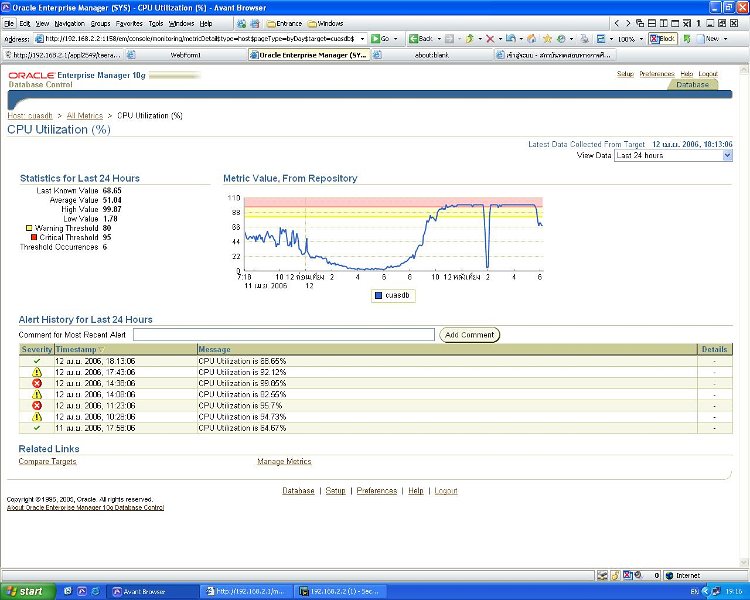Click the top Preferences link

(x=657, y=74)
